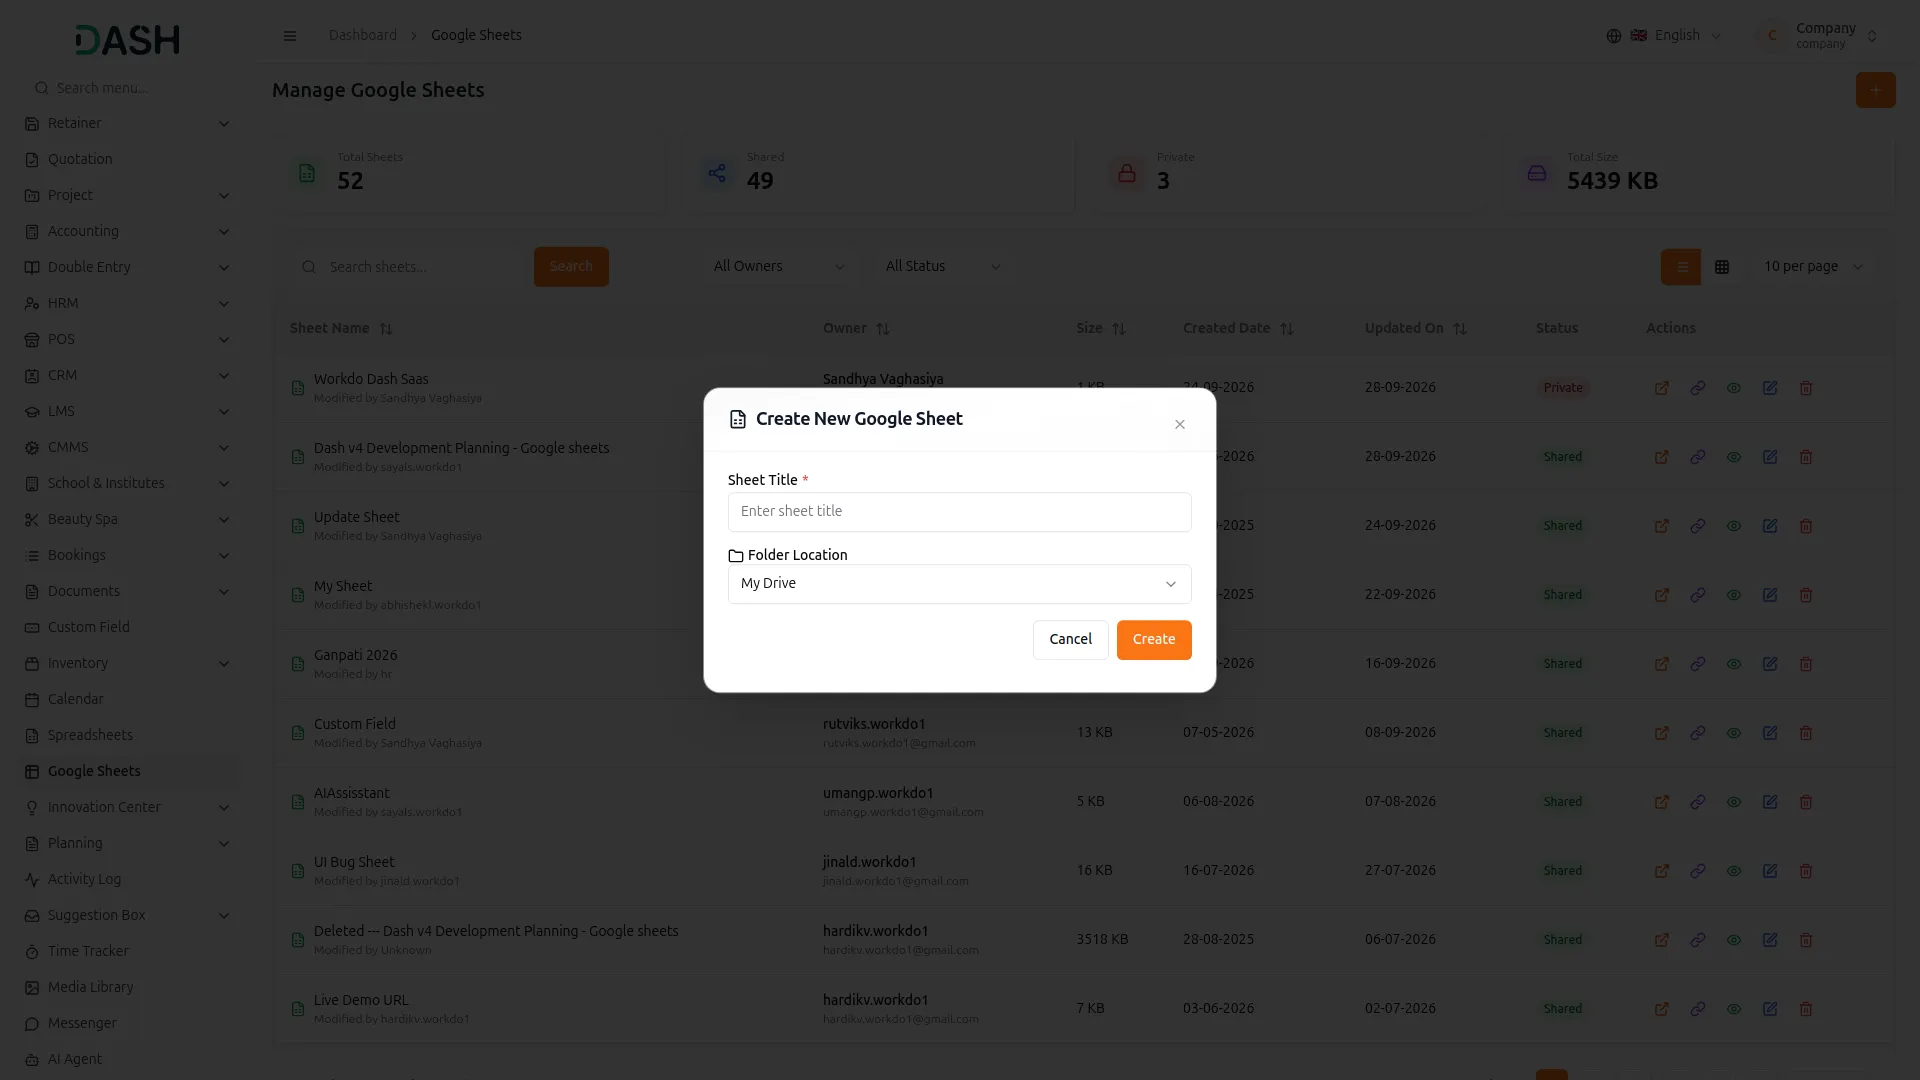Open AI Agent in the sidebar

[x=127, y=1060]
